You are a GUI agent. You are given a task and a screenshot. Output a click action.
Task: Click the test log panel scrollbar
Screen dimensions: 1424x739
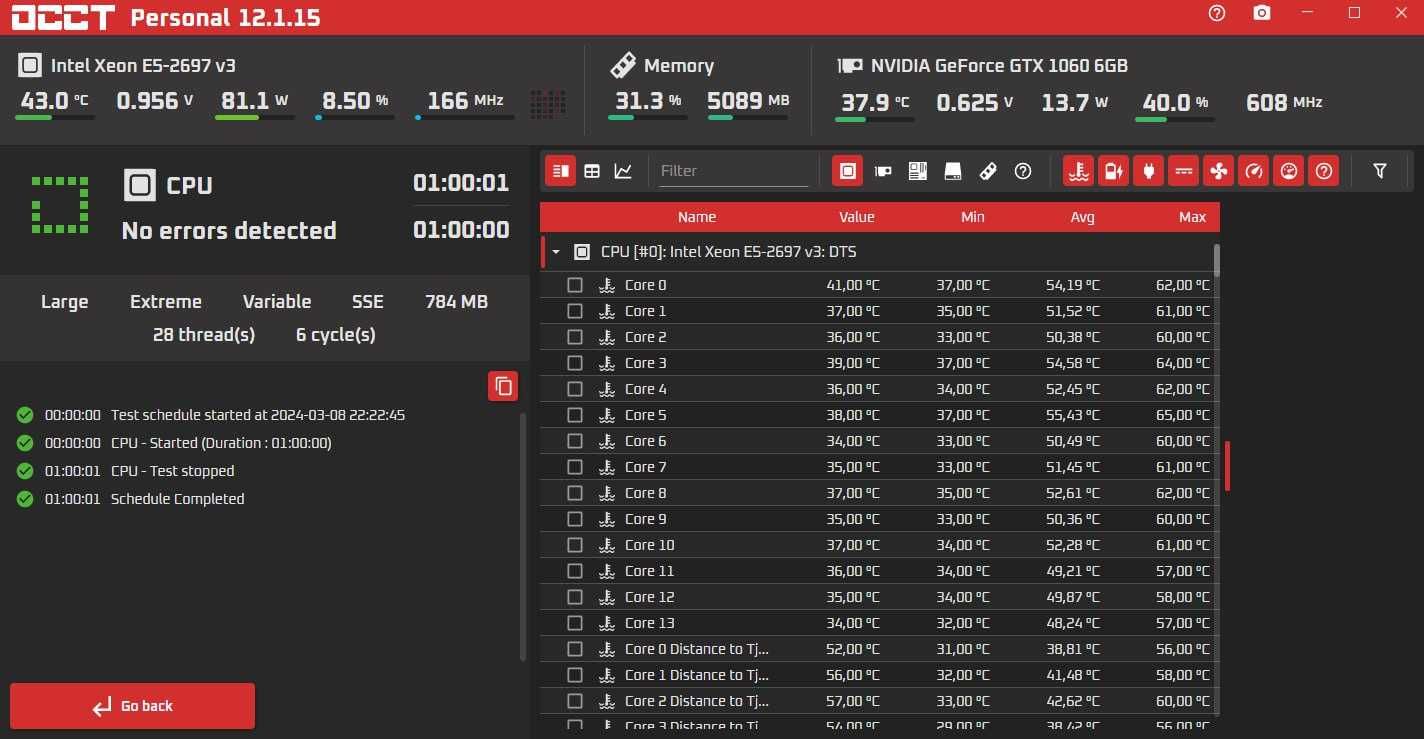[x=523, y=536]
